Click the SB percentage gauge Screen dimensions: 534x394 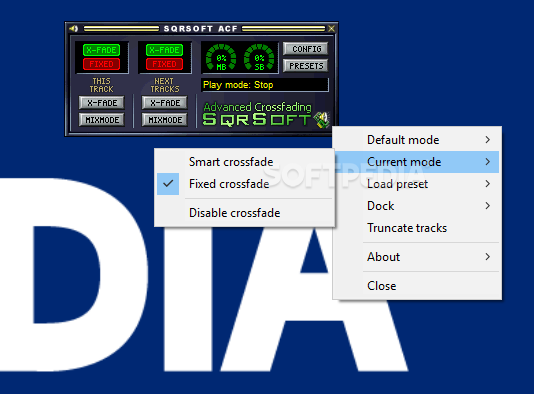pyautogui.click(x=259, y=58)
